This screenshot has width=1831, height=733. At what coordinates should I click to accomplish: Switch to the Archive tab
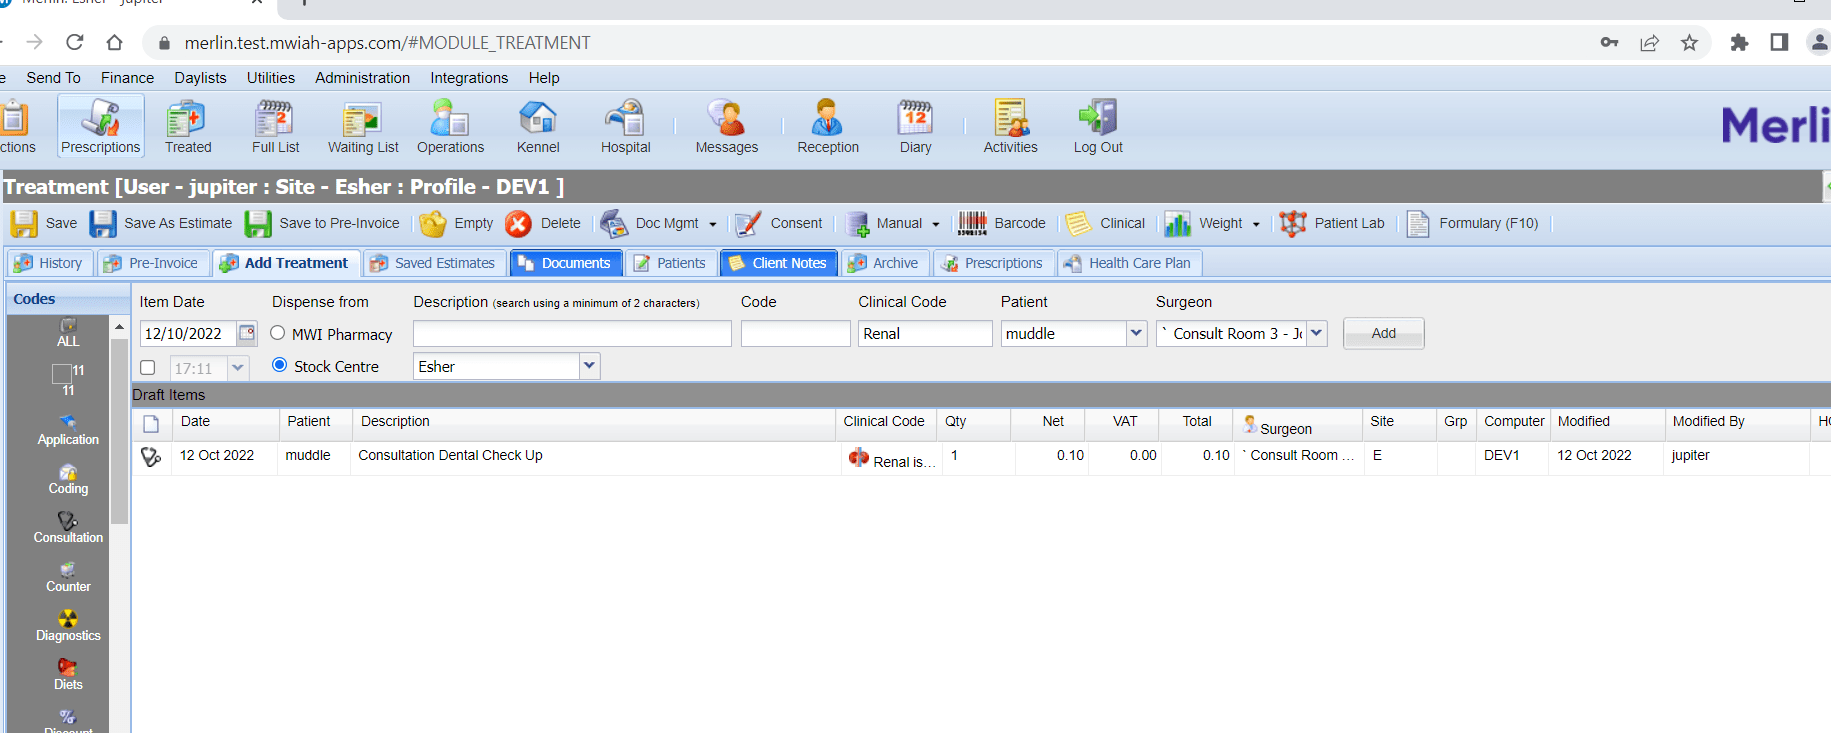[884, 263]
